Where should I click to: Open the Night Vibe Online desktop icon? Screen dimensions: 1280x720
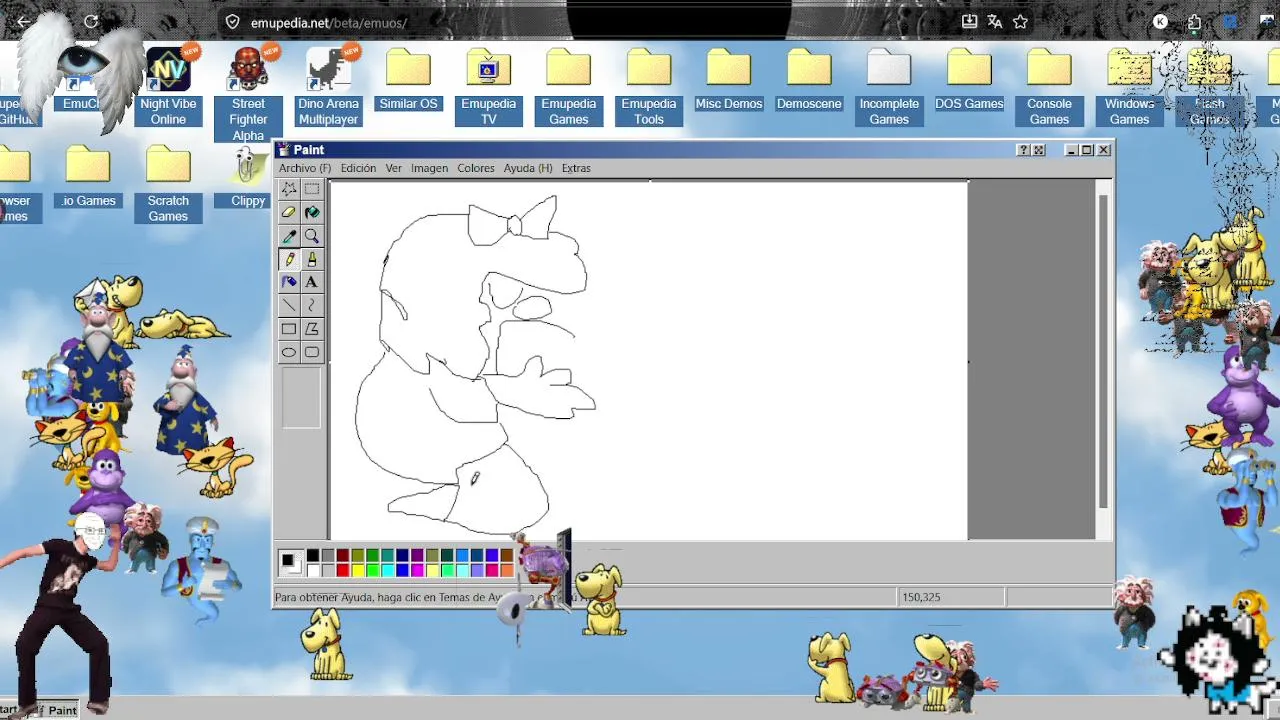pyautogui.click(x=168, y=87)
